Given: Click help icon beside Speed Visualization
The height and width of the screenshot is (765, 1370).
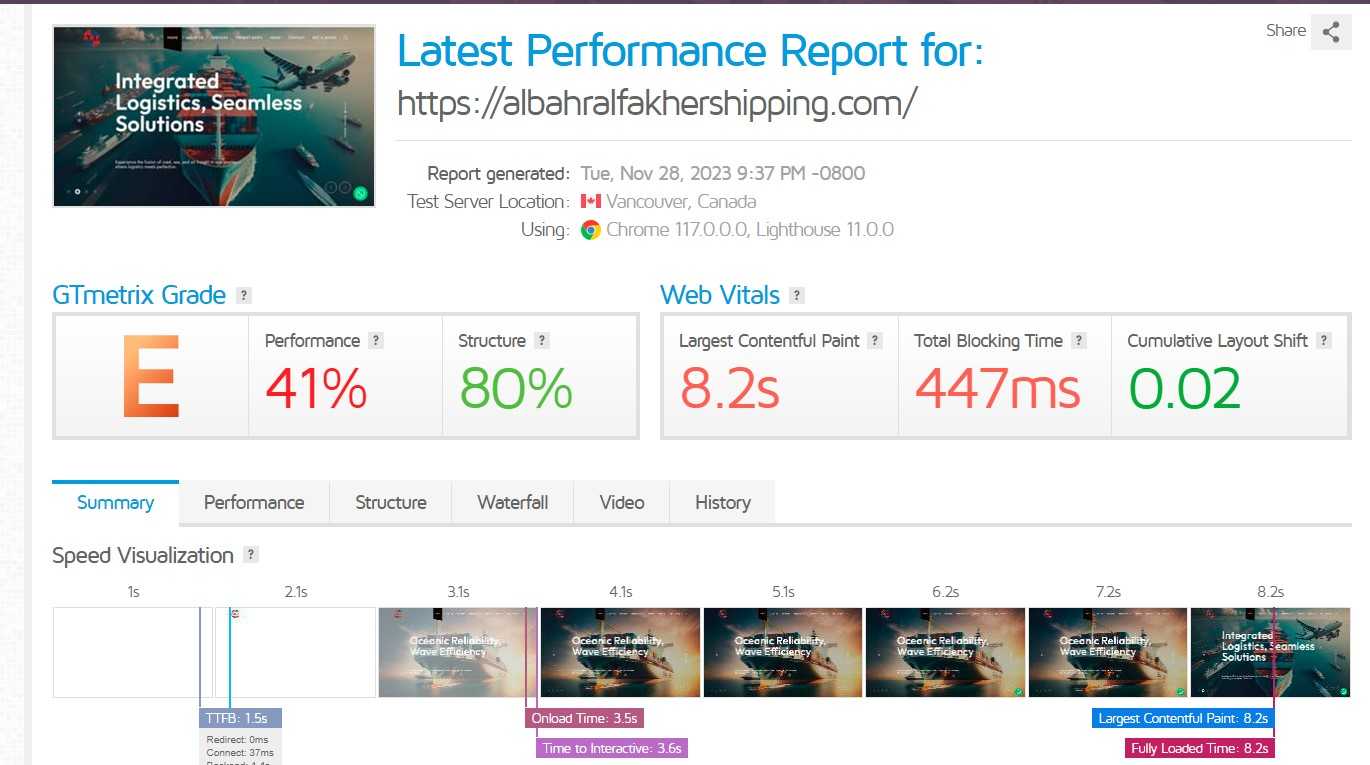Looking at the screenshot, I should point(251,555).
